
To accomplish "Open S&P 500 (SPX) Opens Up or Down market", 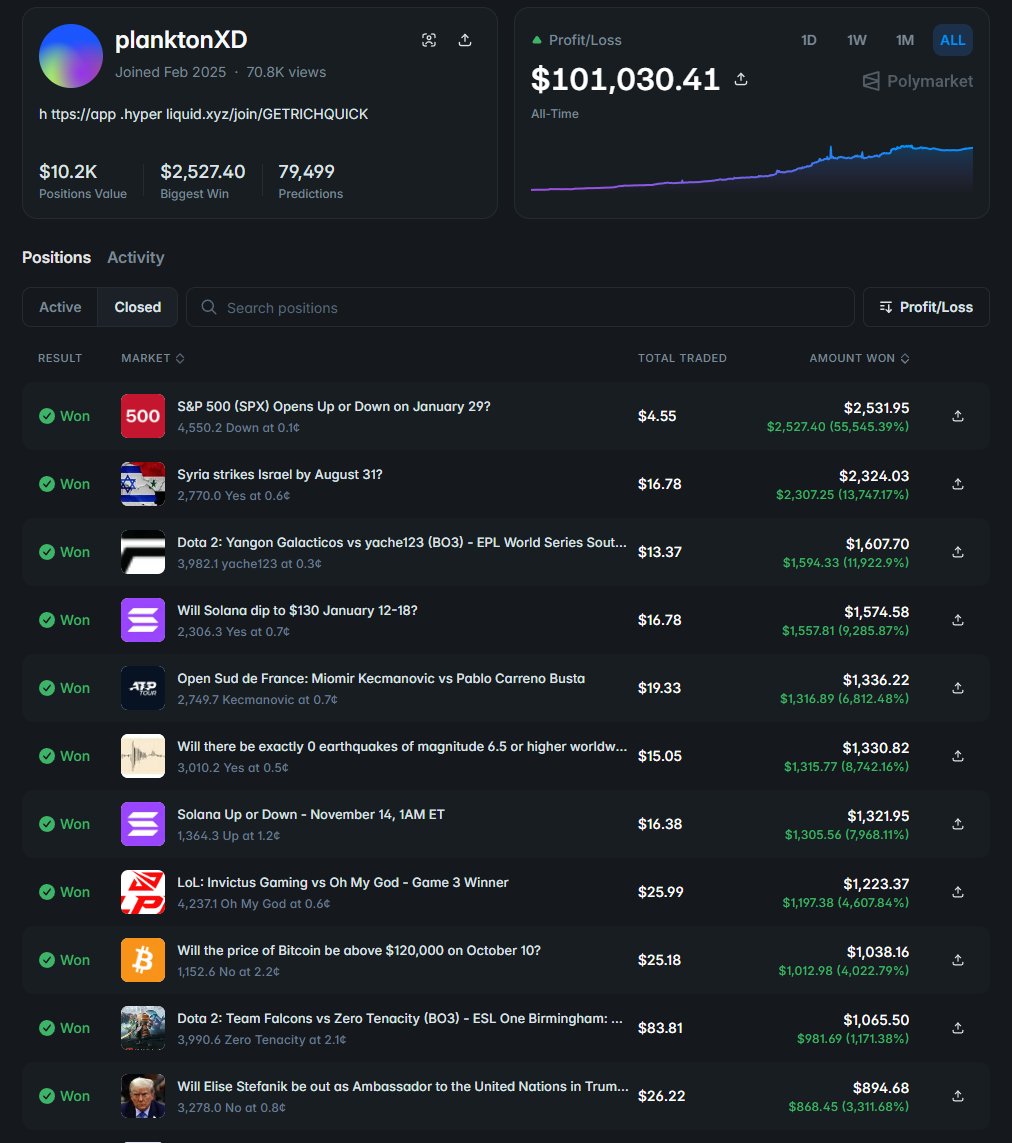I will point(334,407).
